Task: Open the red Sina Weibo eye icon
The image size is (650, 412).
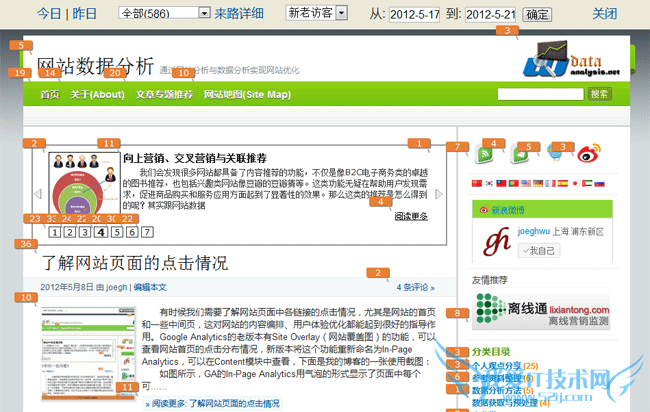Action: point(589,153)
